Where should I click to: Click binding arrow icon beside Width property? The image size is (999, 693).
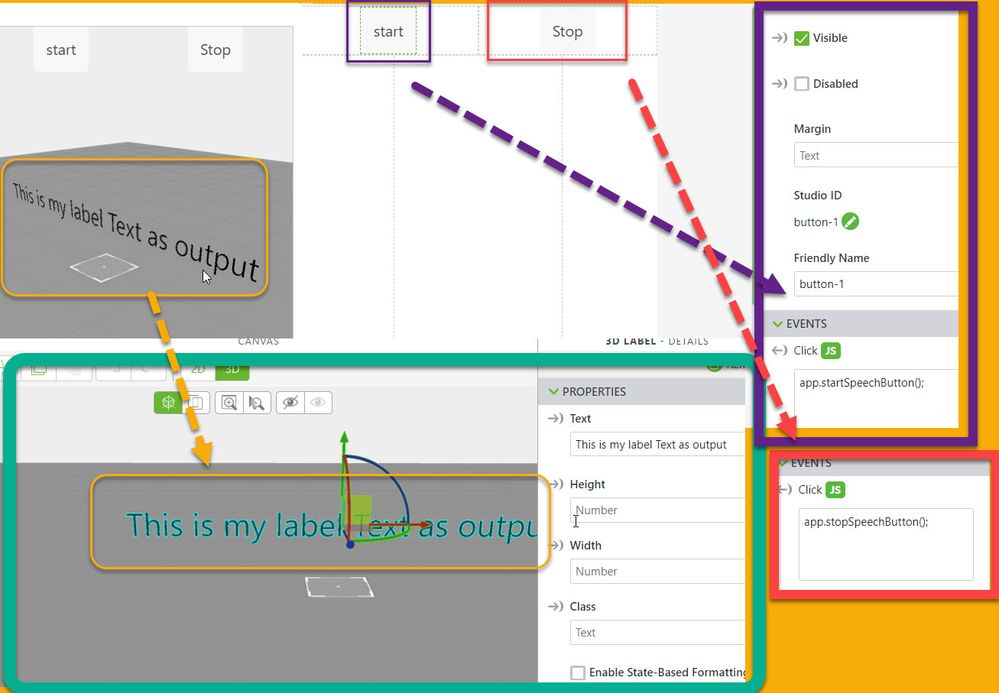[x=556, y=545]
